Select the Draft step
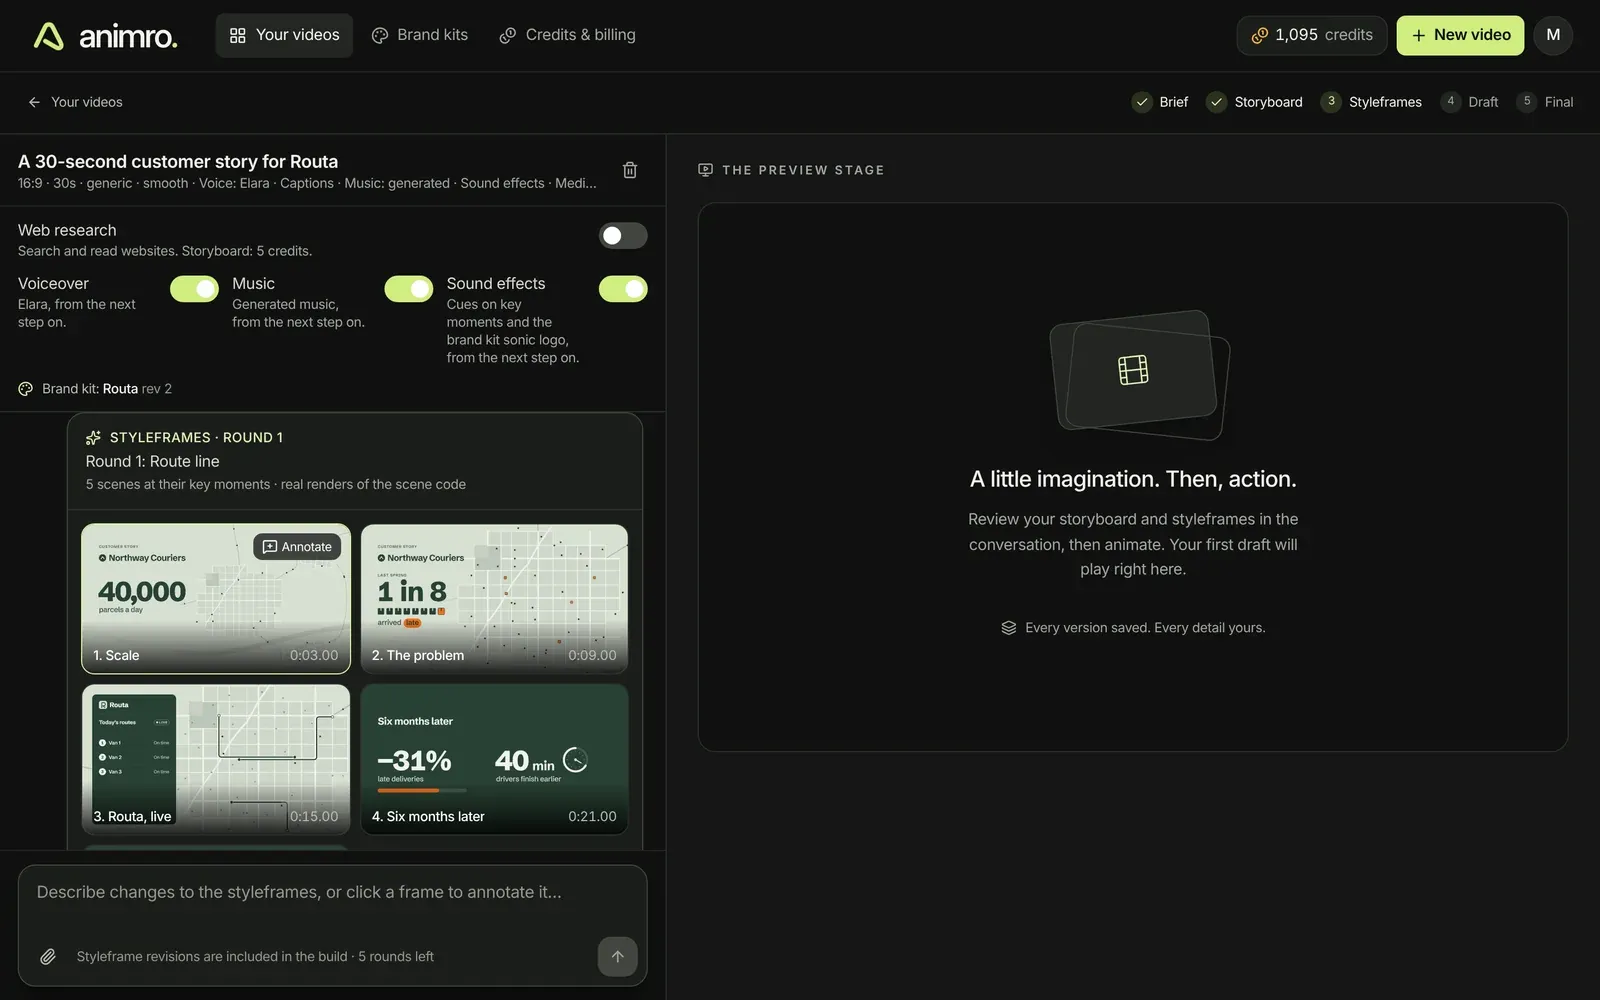Screen dimensions: 1600x1000 (x=1469, y=102)
